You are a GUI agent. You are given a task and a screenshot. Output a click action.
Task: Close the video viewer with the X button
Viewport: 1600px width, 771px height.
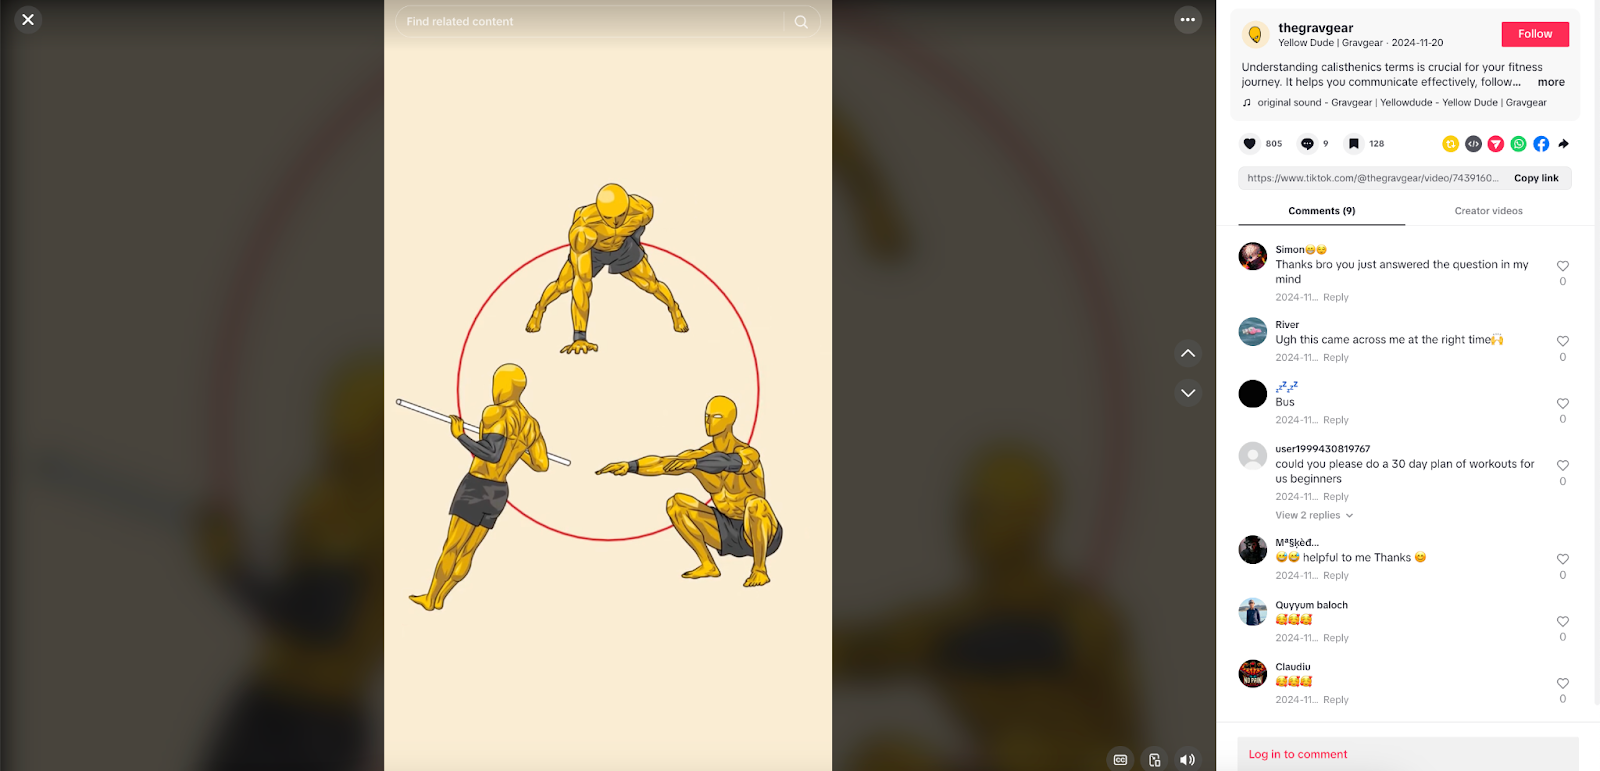pyautogui.click(x=28, y=19)
